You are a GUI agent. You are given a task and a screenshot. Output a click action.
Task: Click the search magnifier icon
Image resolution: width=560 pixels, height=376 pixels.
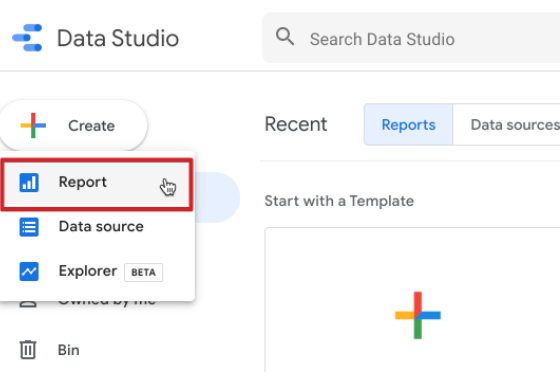[285, 37]
